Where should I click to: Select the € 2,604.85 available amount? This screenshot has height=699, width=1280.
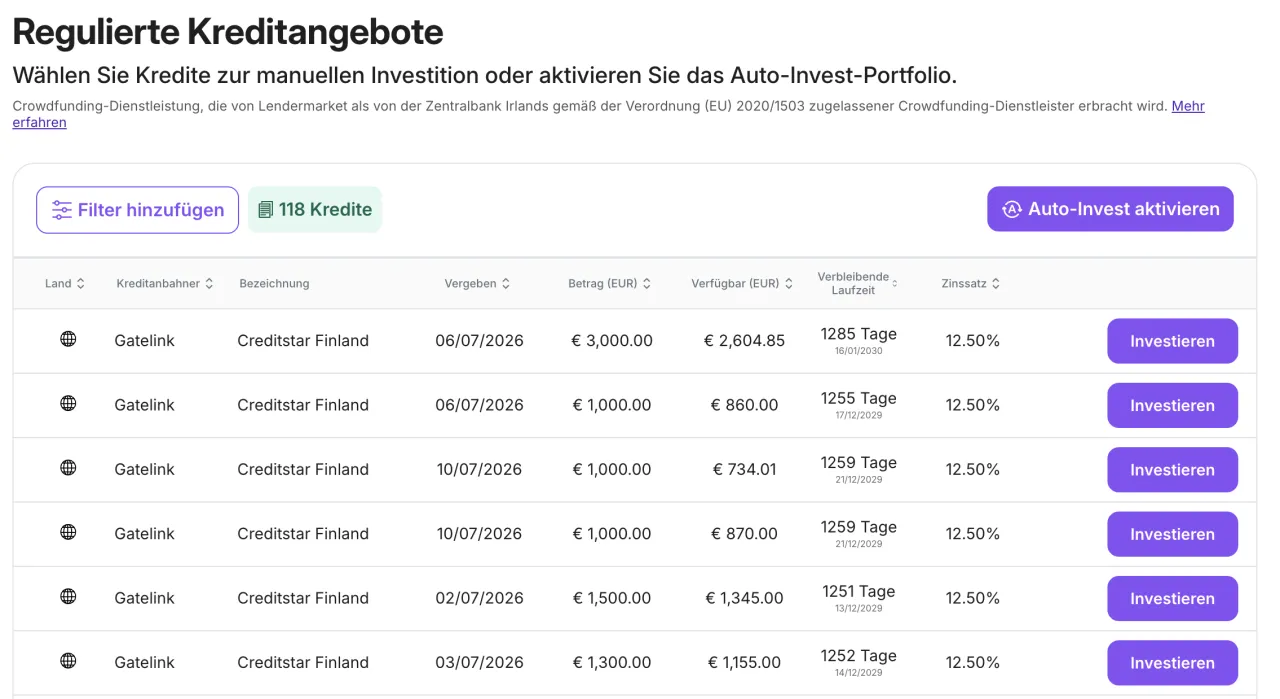tap(744, 341)
